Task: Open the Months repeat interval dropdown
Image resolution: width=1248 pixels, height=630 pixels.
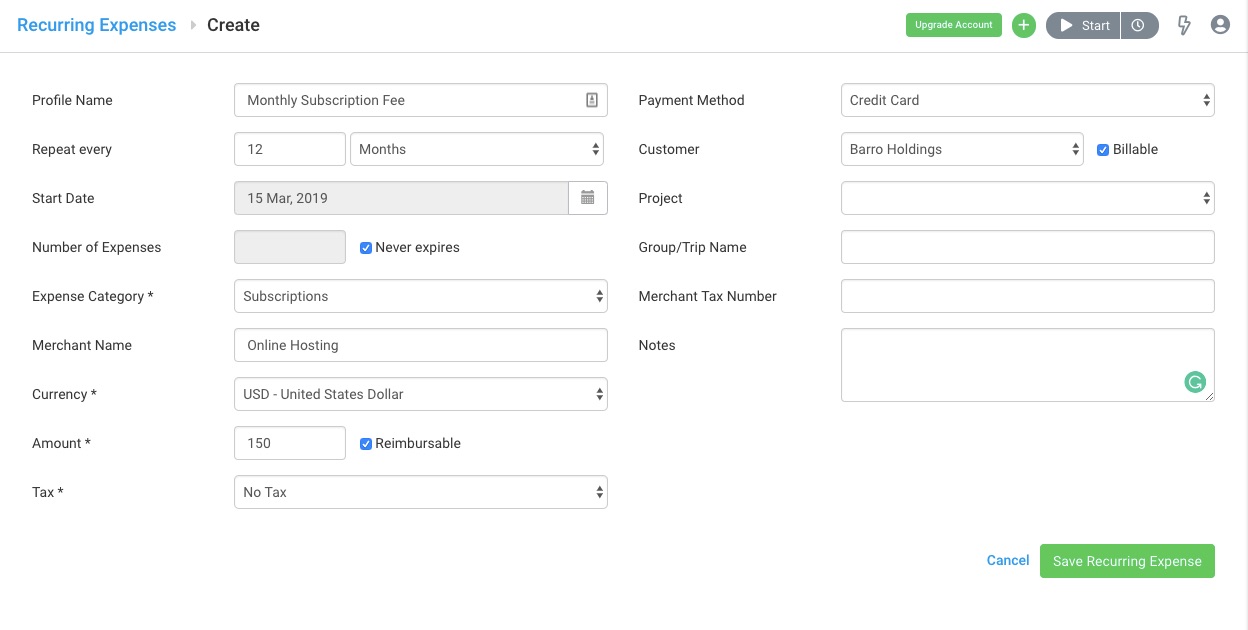Action: tap(477, 149)
